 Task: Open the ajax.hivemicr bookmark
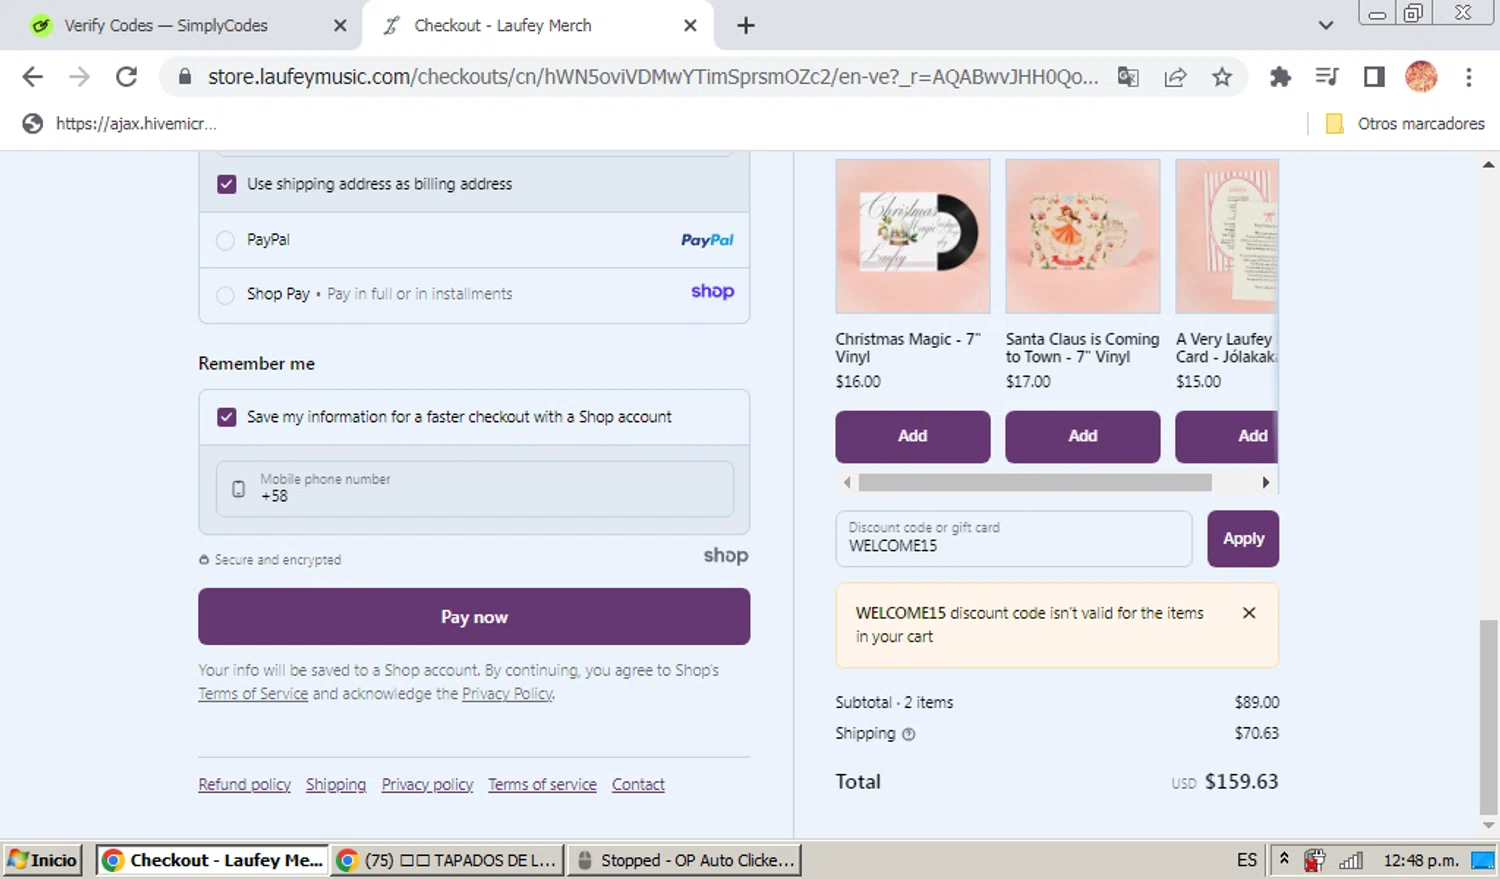click(x=120, y=124)
